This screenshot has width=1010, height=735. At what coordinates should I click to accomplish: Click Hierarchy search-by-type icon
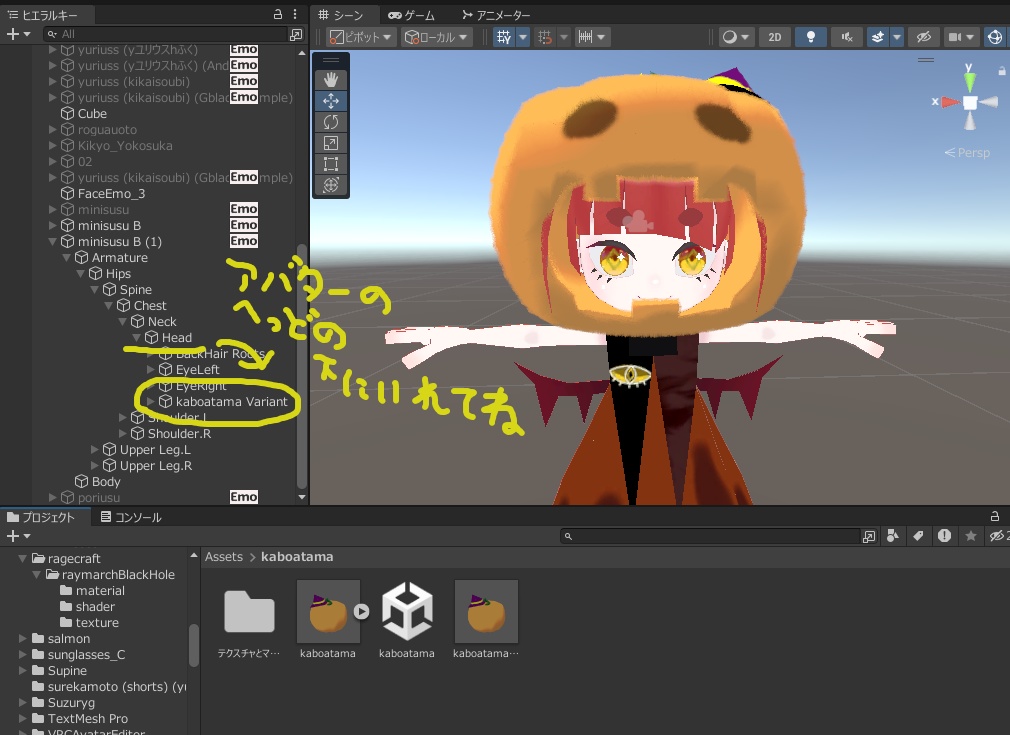(296, 34)
